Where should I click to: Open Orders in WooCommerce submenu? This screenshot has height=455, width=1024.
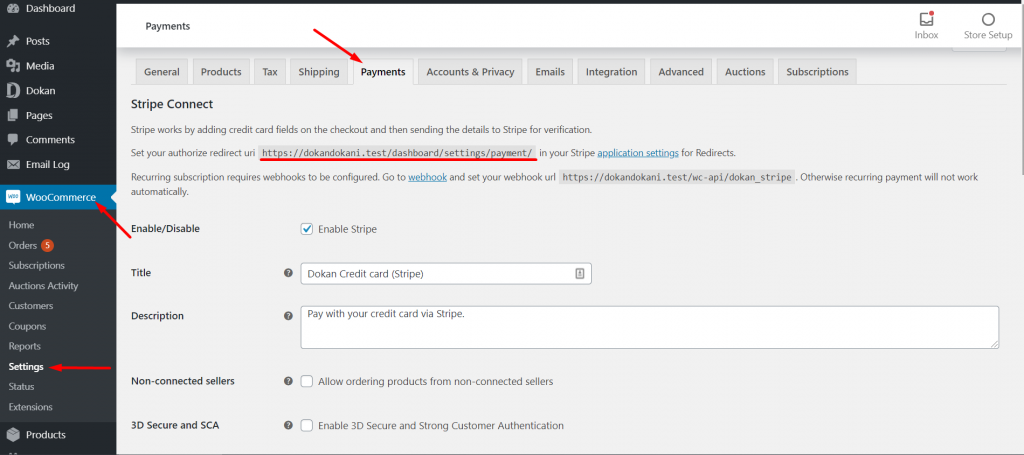coord(23,245)
